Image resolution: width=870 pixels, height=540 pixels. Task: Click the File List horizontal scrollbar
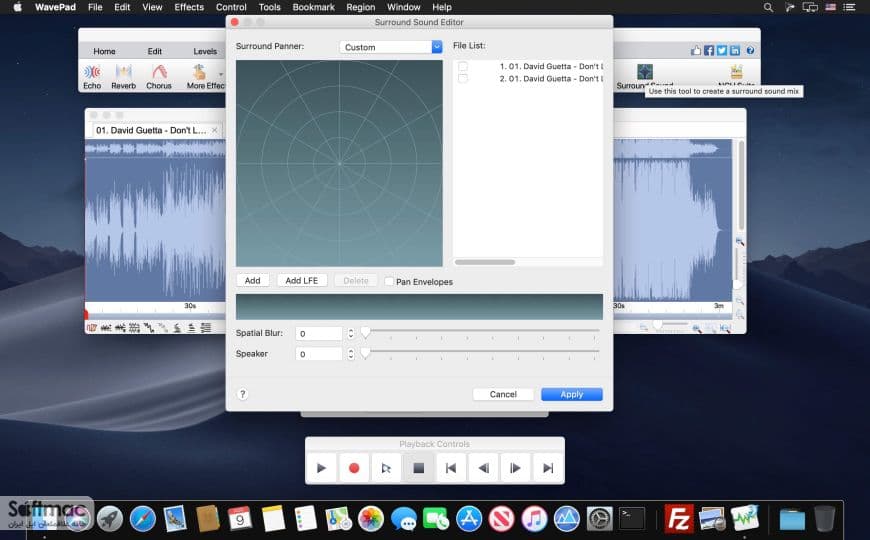point(485,262)
